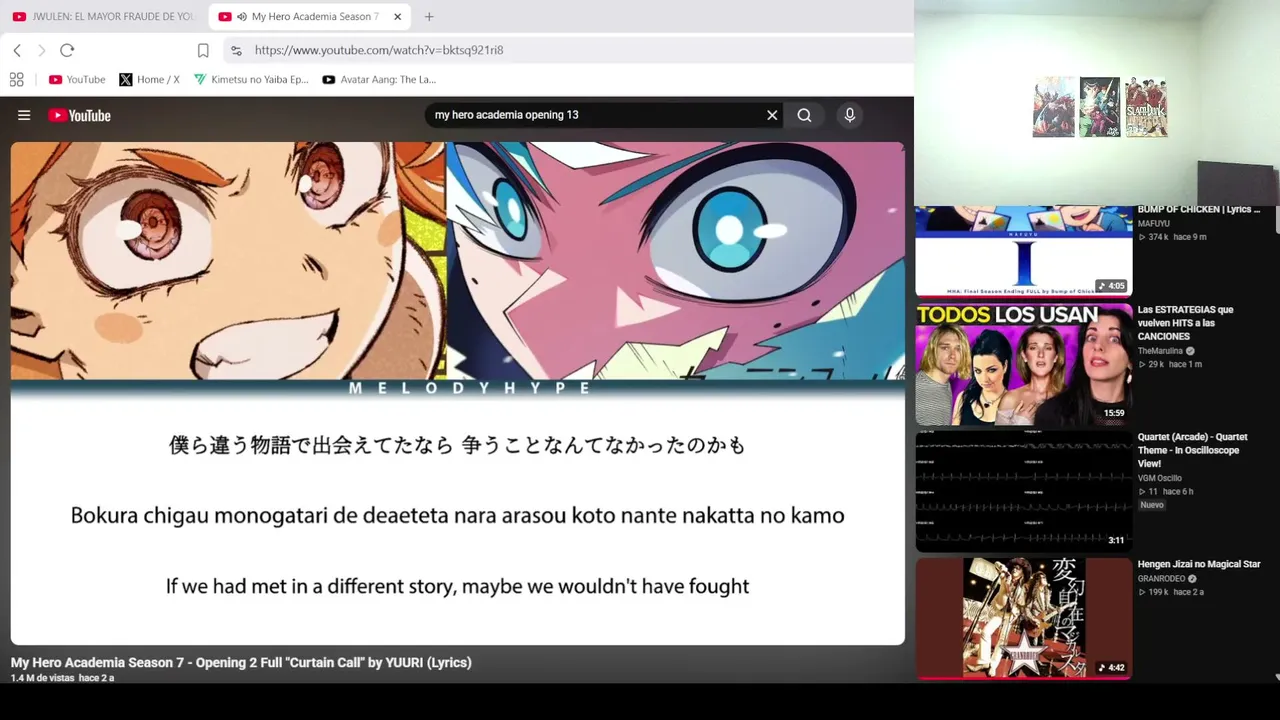
Task: Open the TODOS LOS USAN video thumbnail
Action: (1024, 364)
